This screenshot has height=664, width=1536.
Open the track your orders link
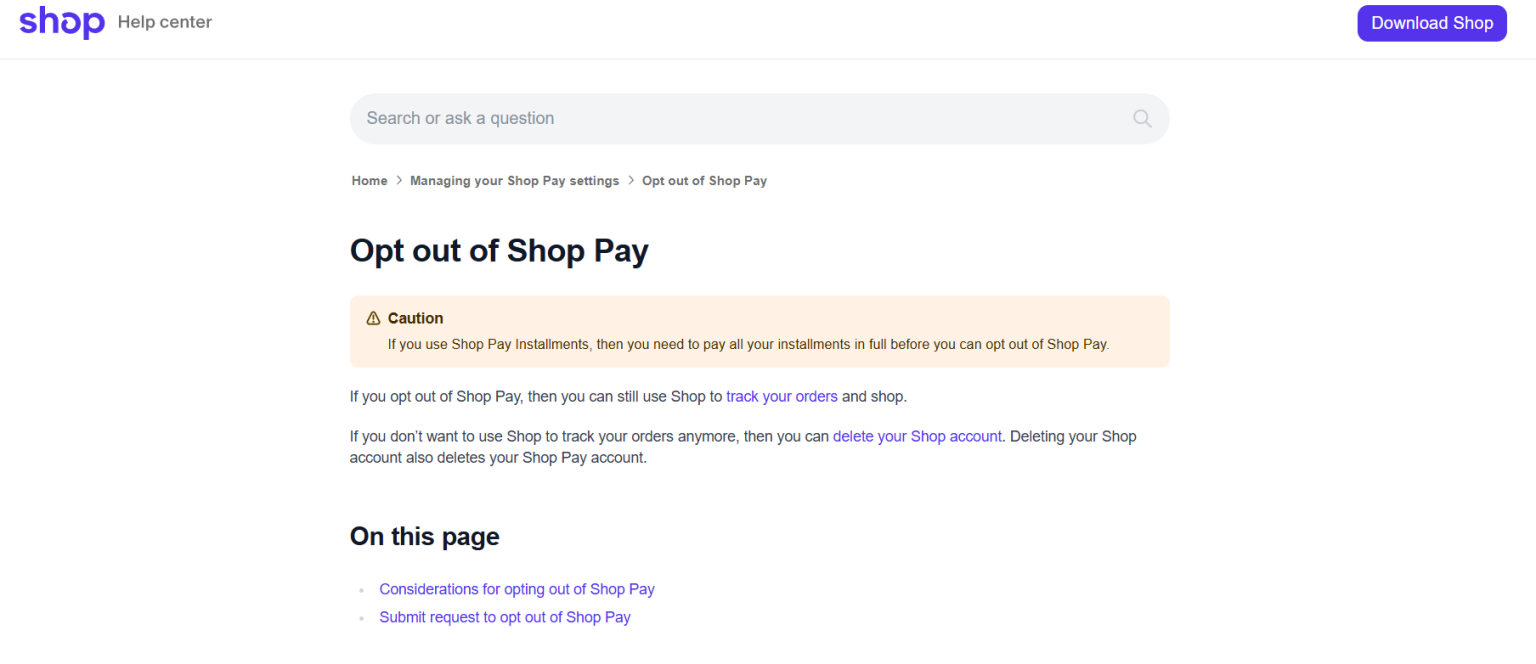click(x=781, y=396)
